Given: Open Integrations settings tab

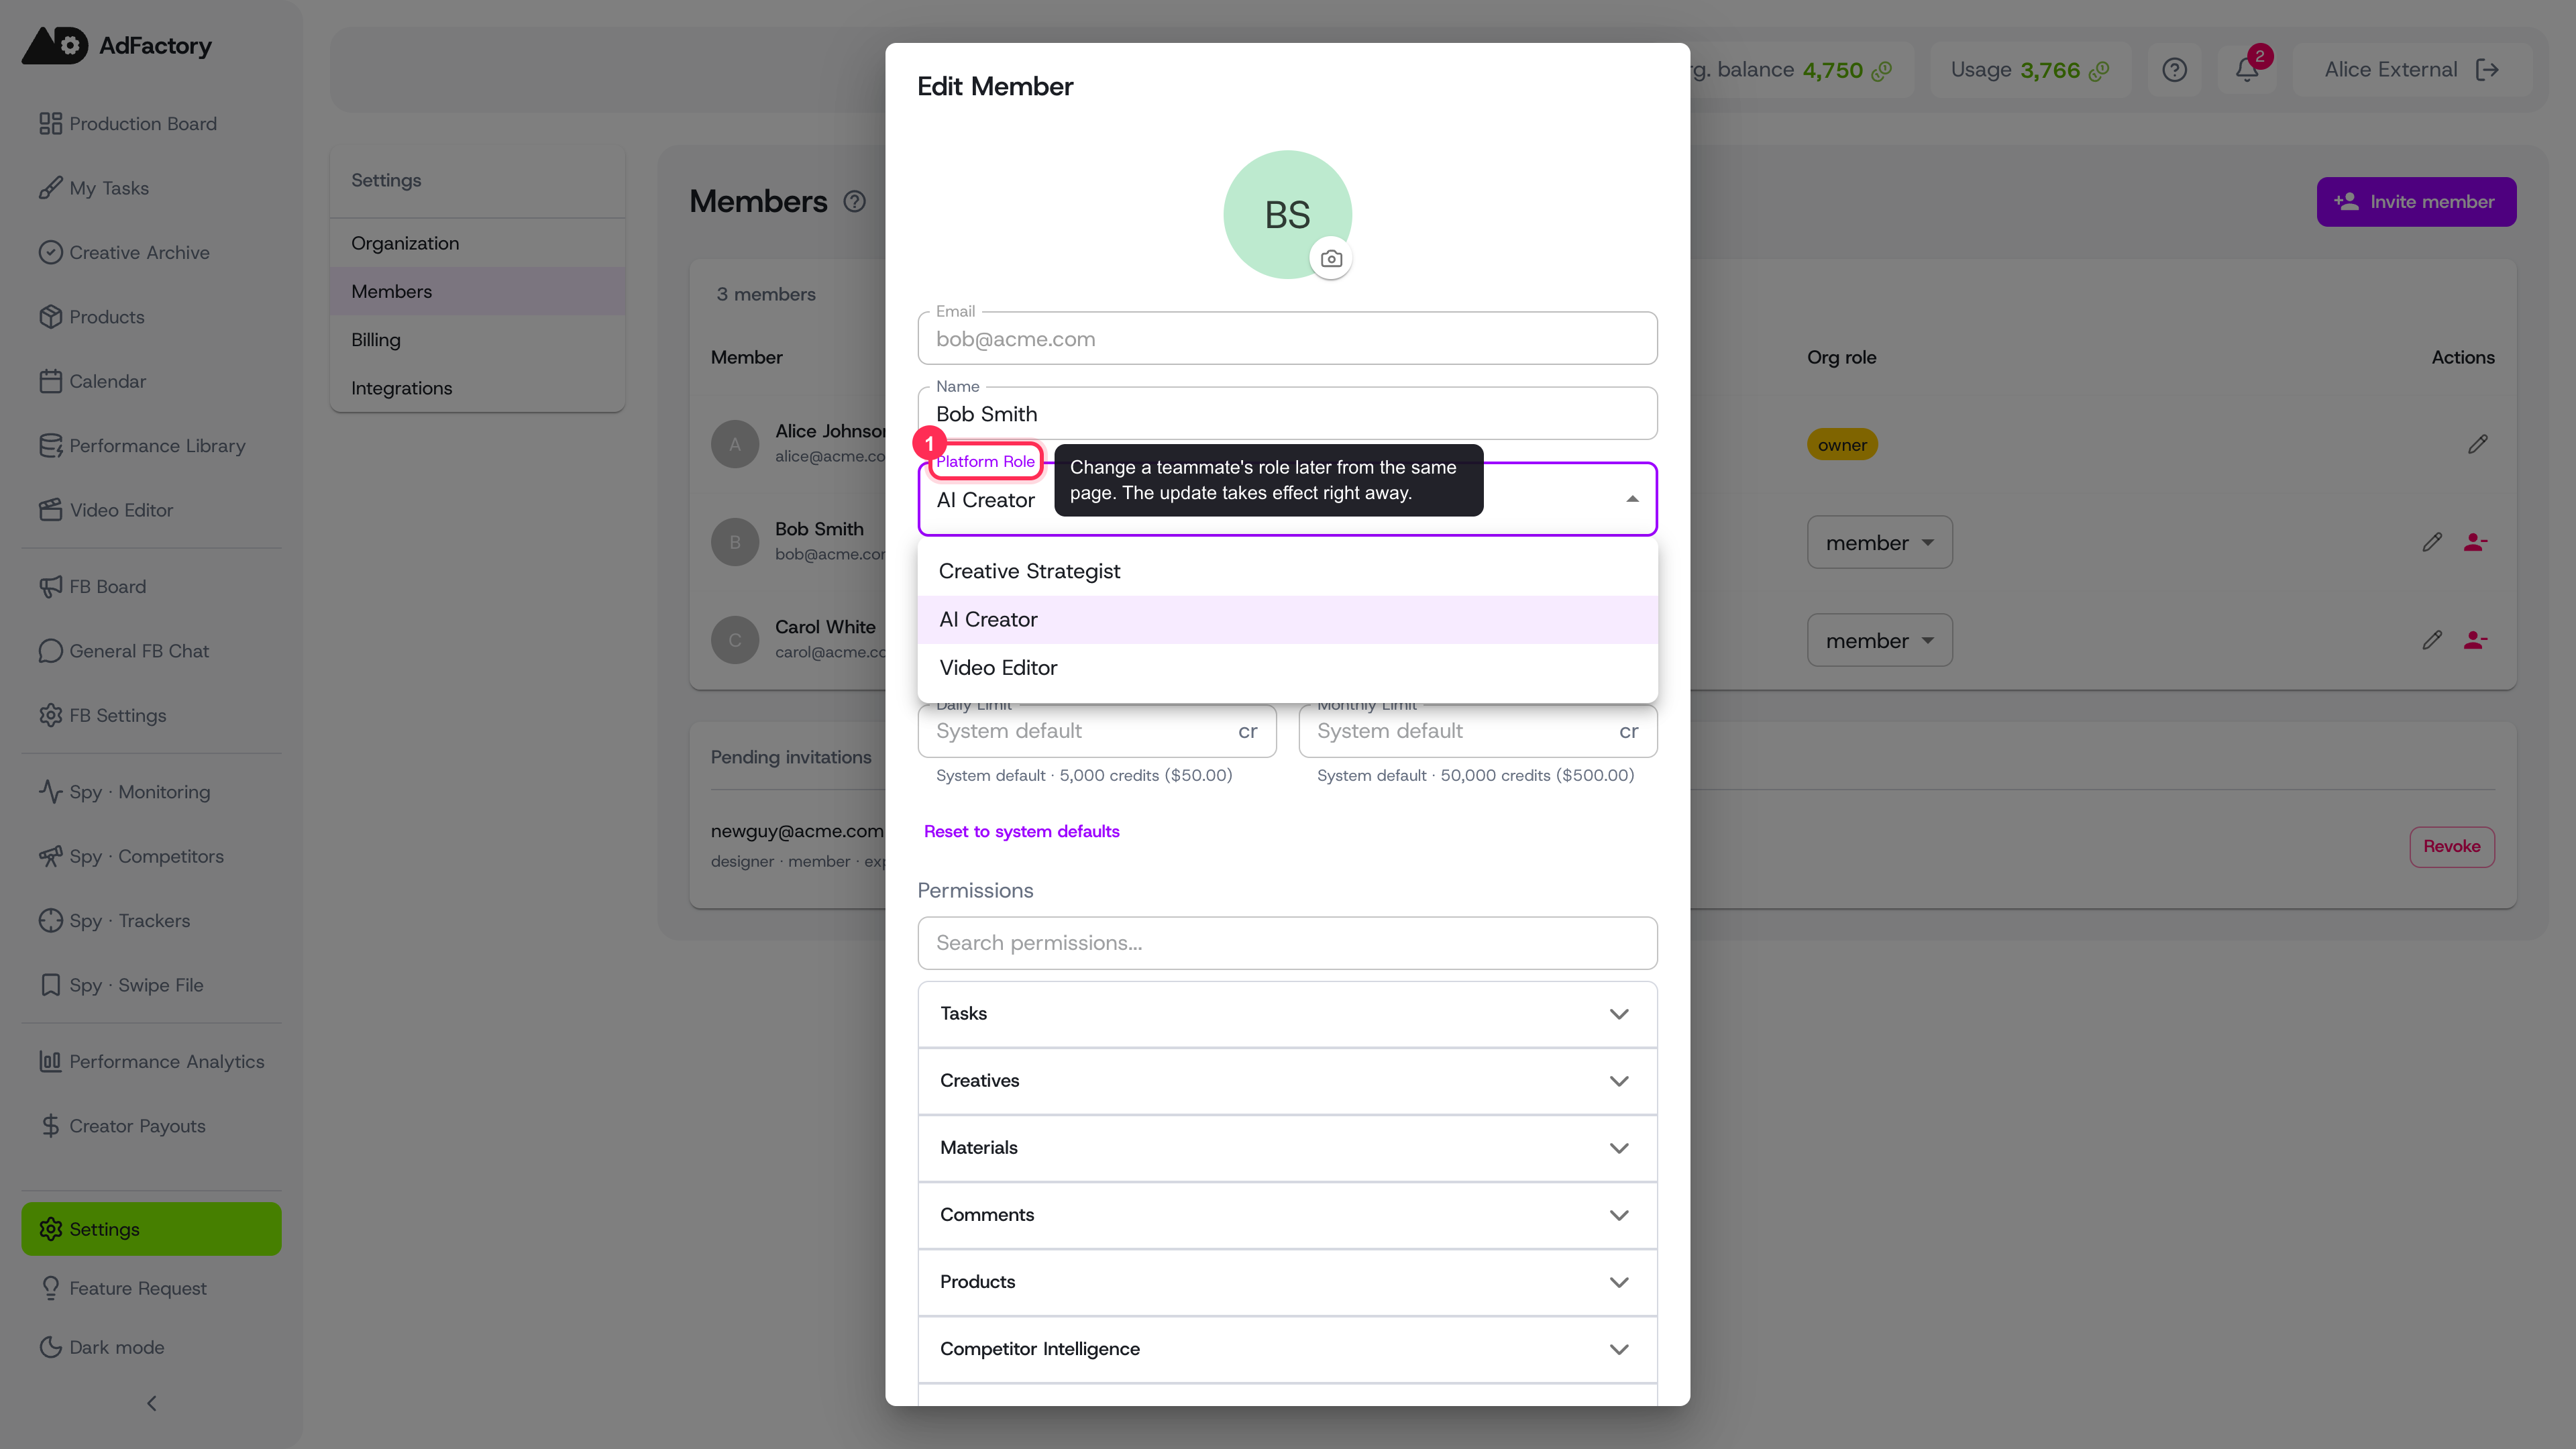Looking at the screenshot, I should click(x=477, y=388).
